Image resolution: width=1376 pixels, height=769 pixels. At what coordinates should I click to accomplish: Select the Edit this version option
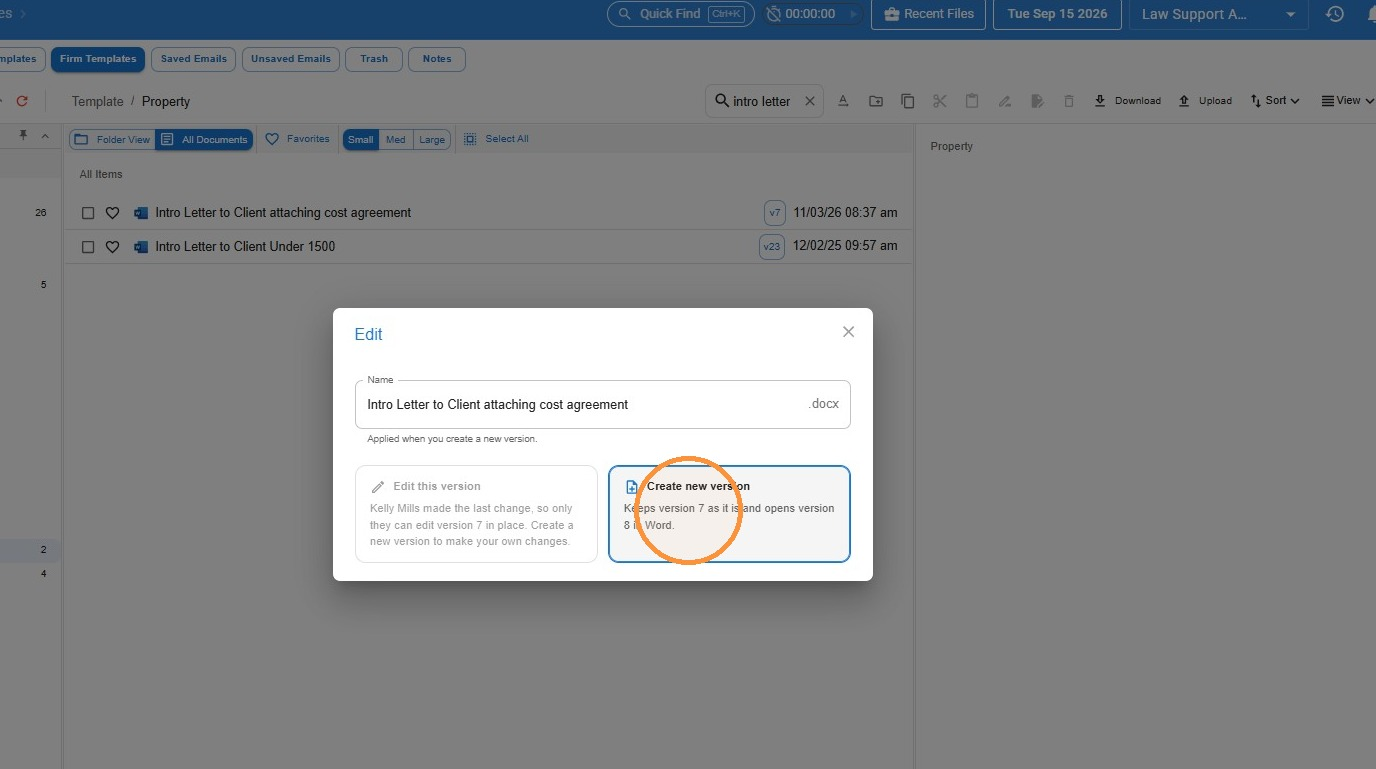476,514
